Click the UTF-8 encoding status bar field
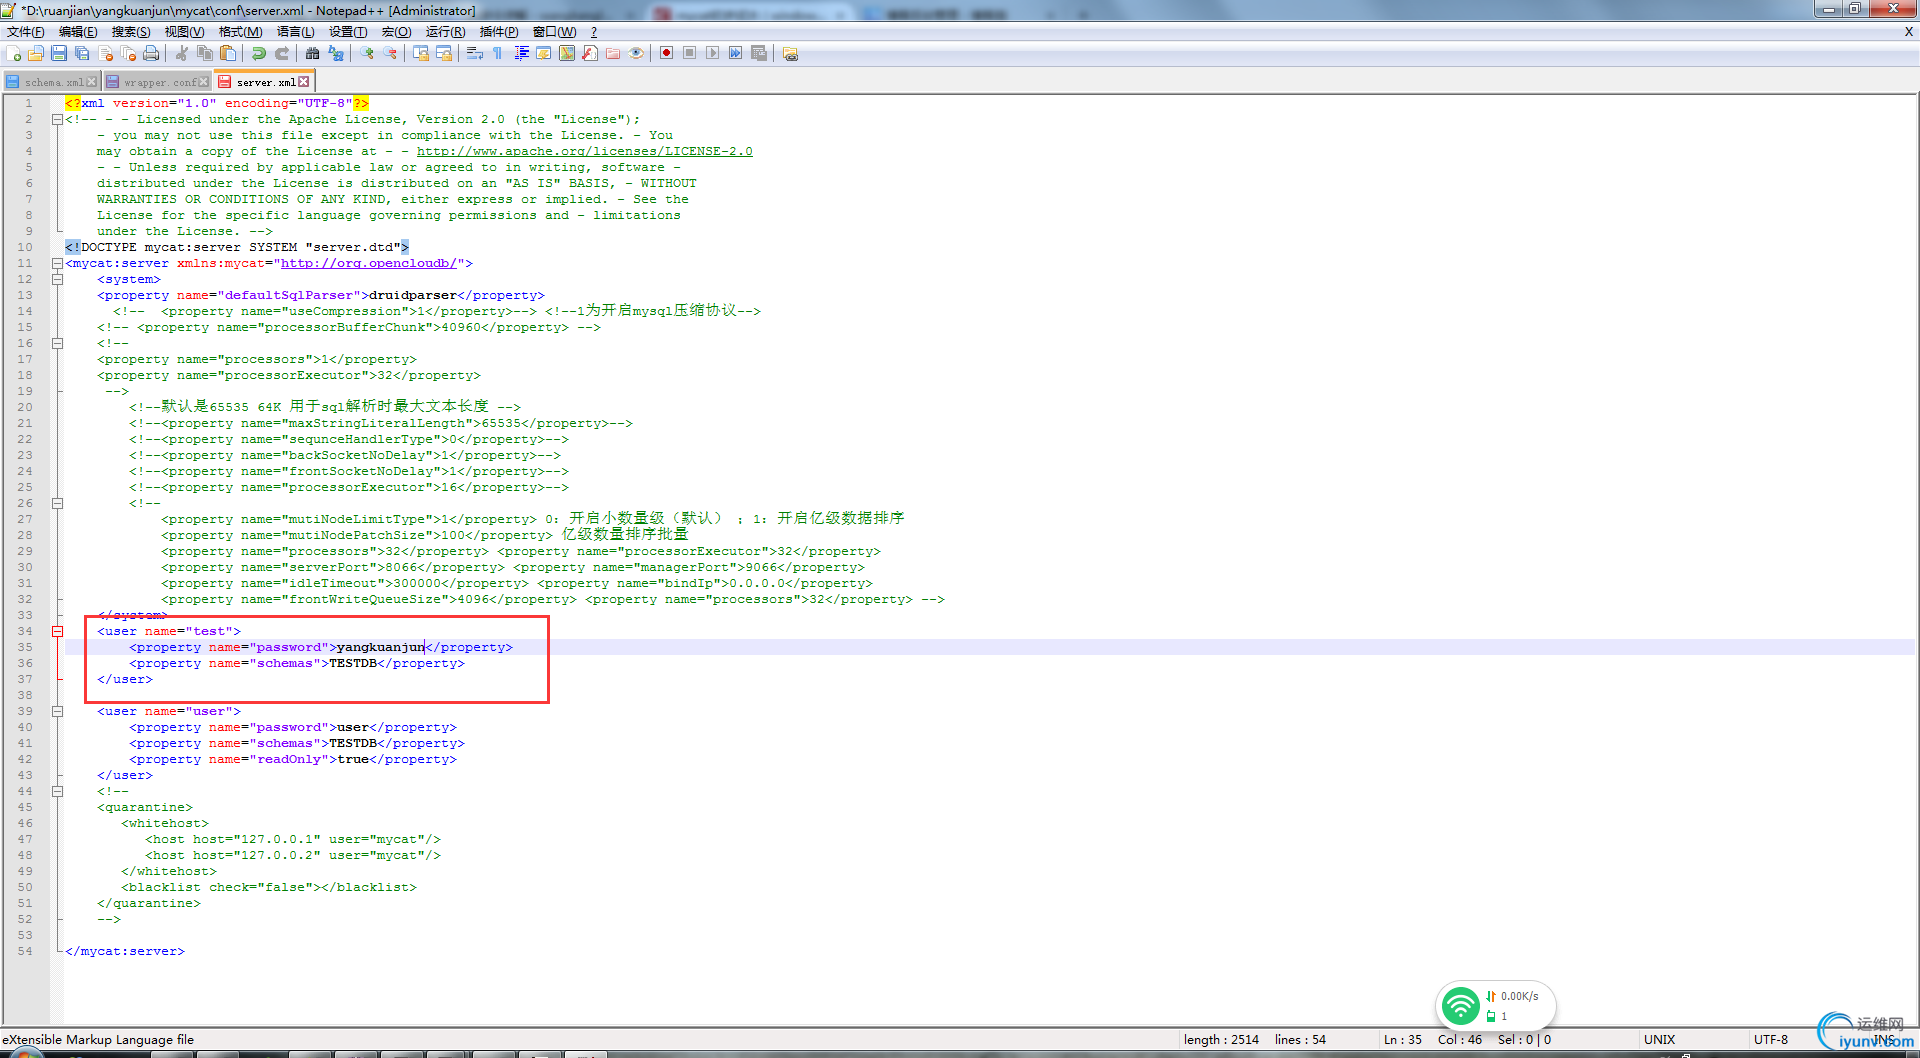1920x1058 pixels. point(1771,1039)
